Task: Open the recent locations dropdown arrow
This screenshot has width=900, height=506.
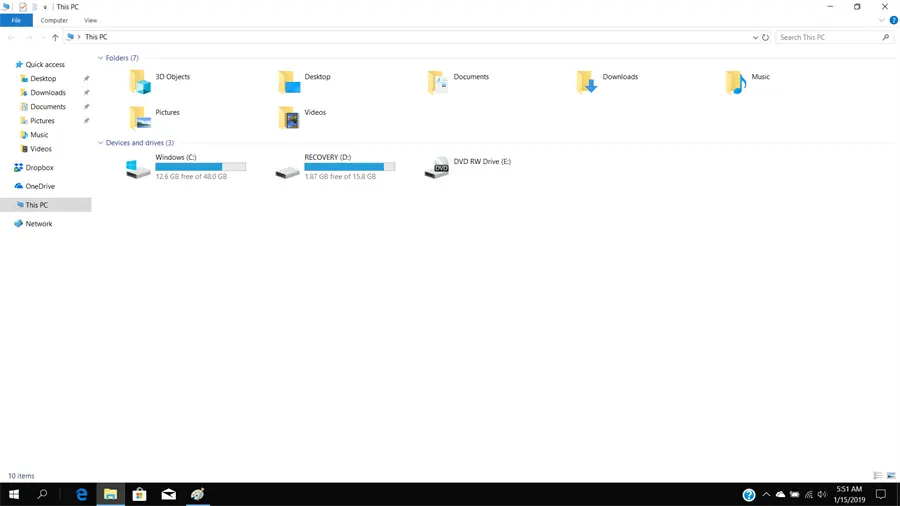Action: click(x=42, y=37)
